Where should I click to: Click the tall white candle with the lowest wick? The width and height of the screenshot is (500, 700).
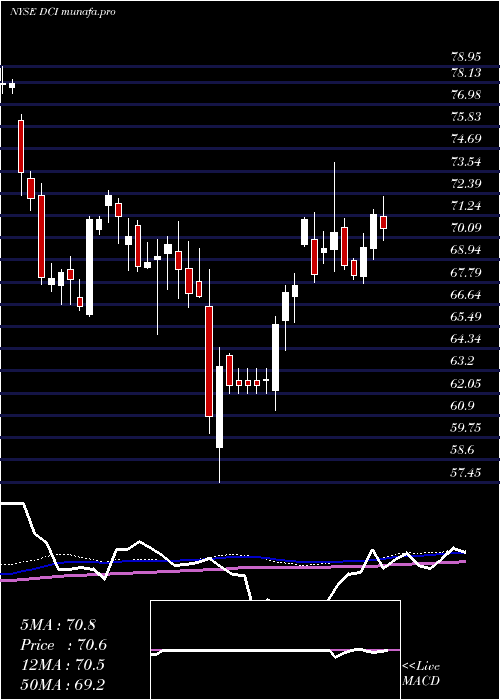(219, 407)
